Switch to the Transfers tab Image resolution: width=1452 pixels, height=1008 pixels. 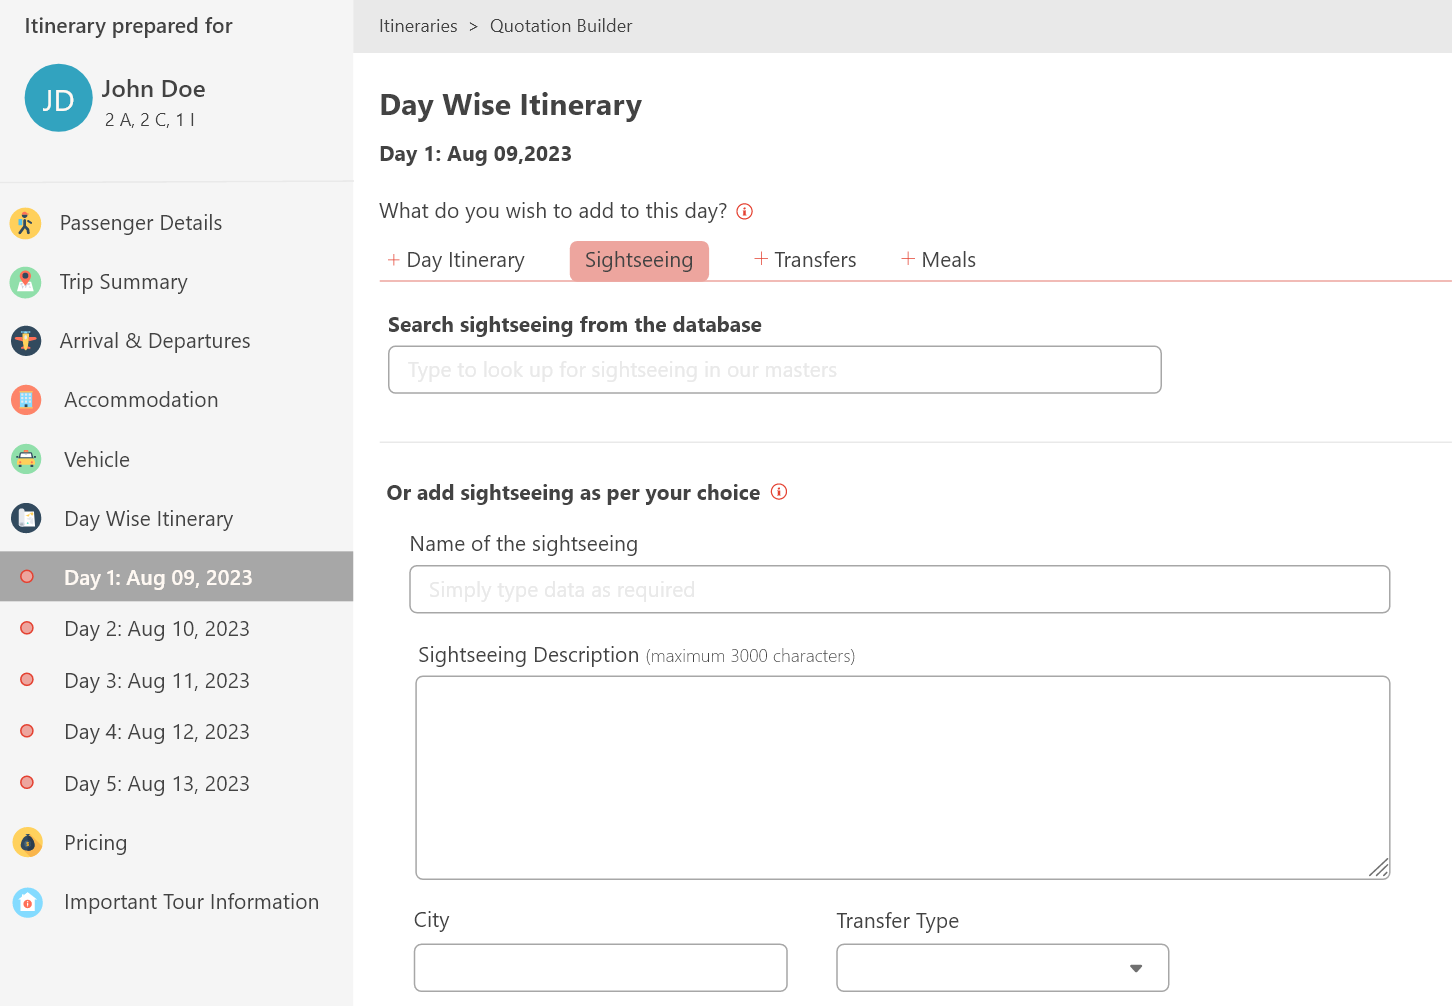pyautogui.click(x=805, y=259)
